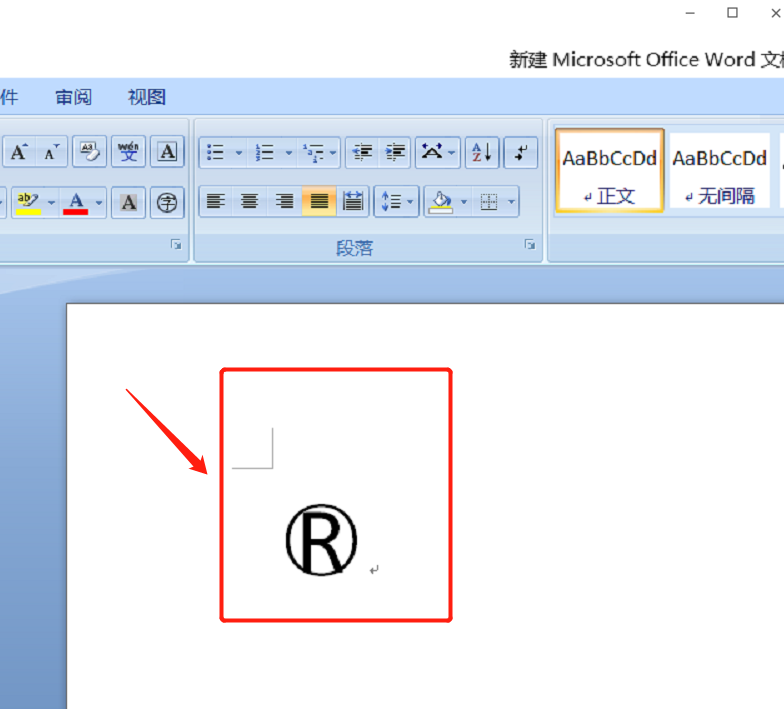Apply the 正文 style
This screenshot has width=784, height=709.
pyautogui.click(x=609, y=171)
